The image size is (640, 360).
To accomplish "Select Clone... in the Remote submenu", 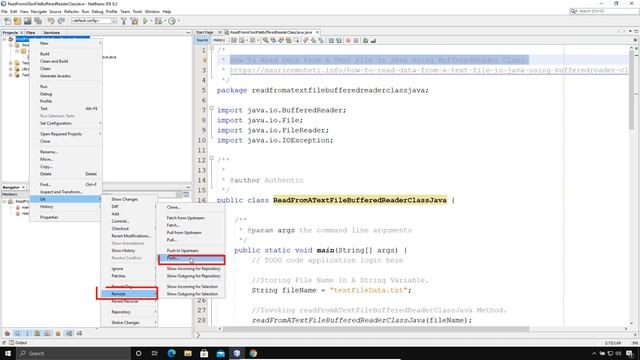I will [x=191, y=207].
